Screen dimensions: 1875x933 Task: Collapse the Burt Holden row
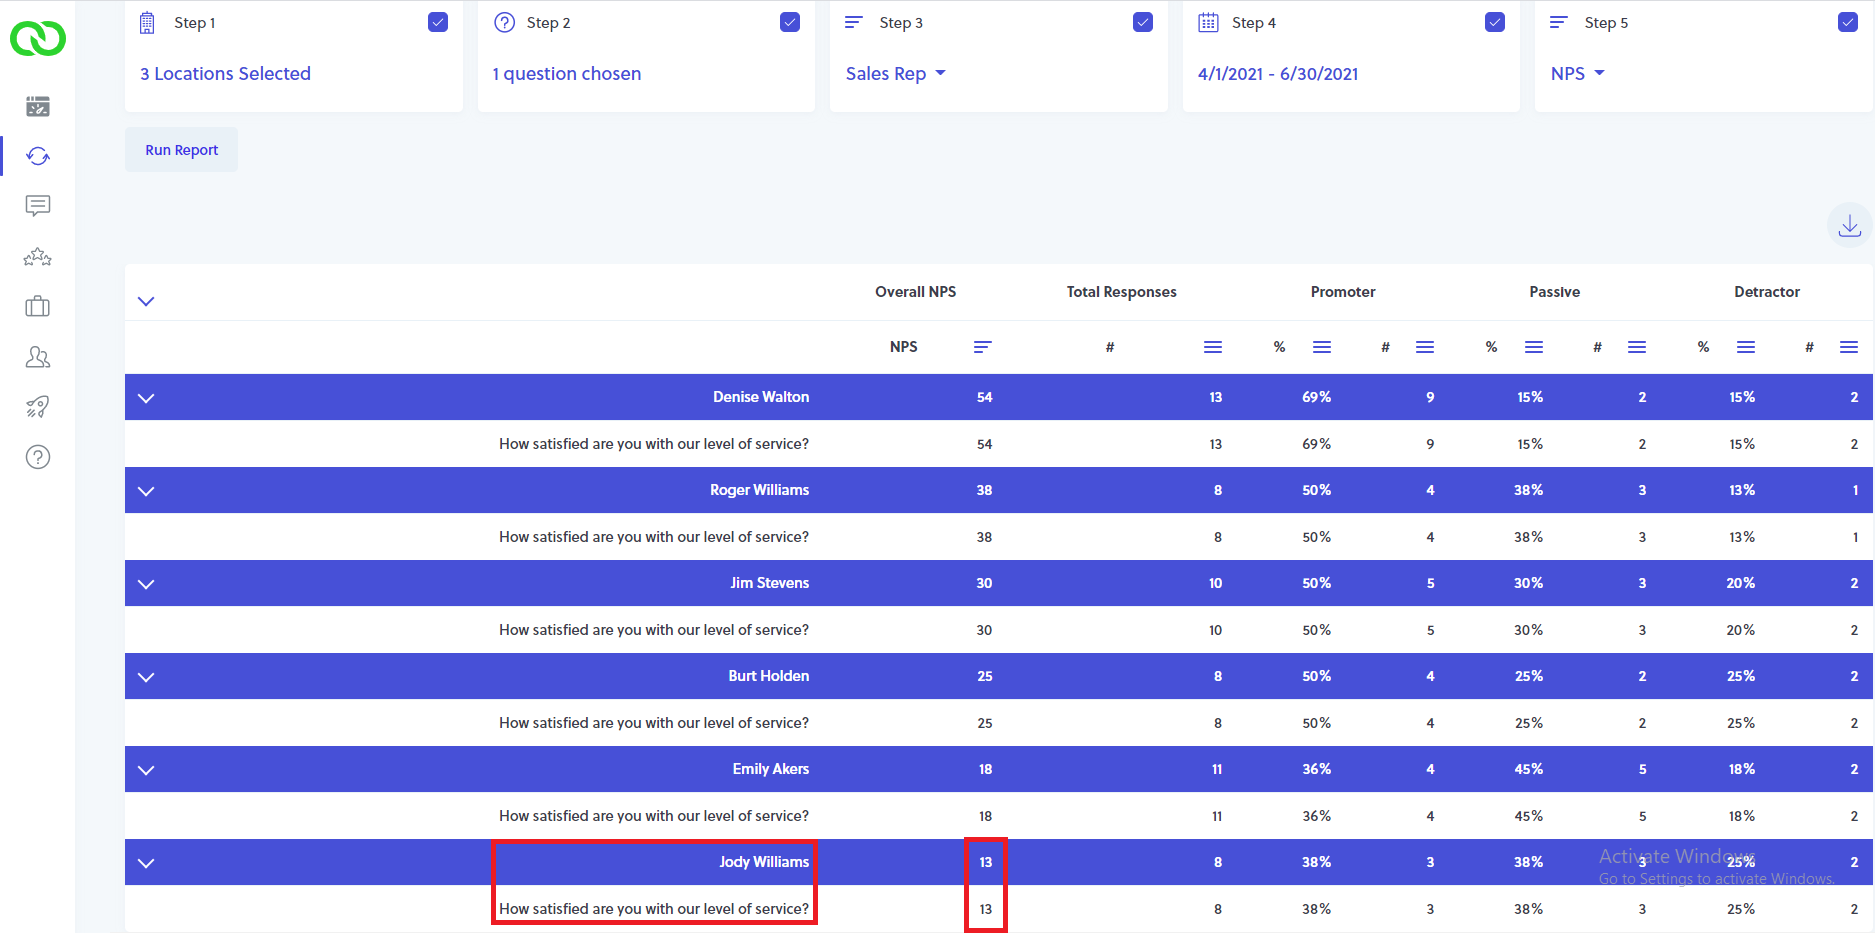(x=146, y=677)
